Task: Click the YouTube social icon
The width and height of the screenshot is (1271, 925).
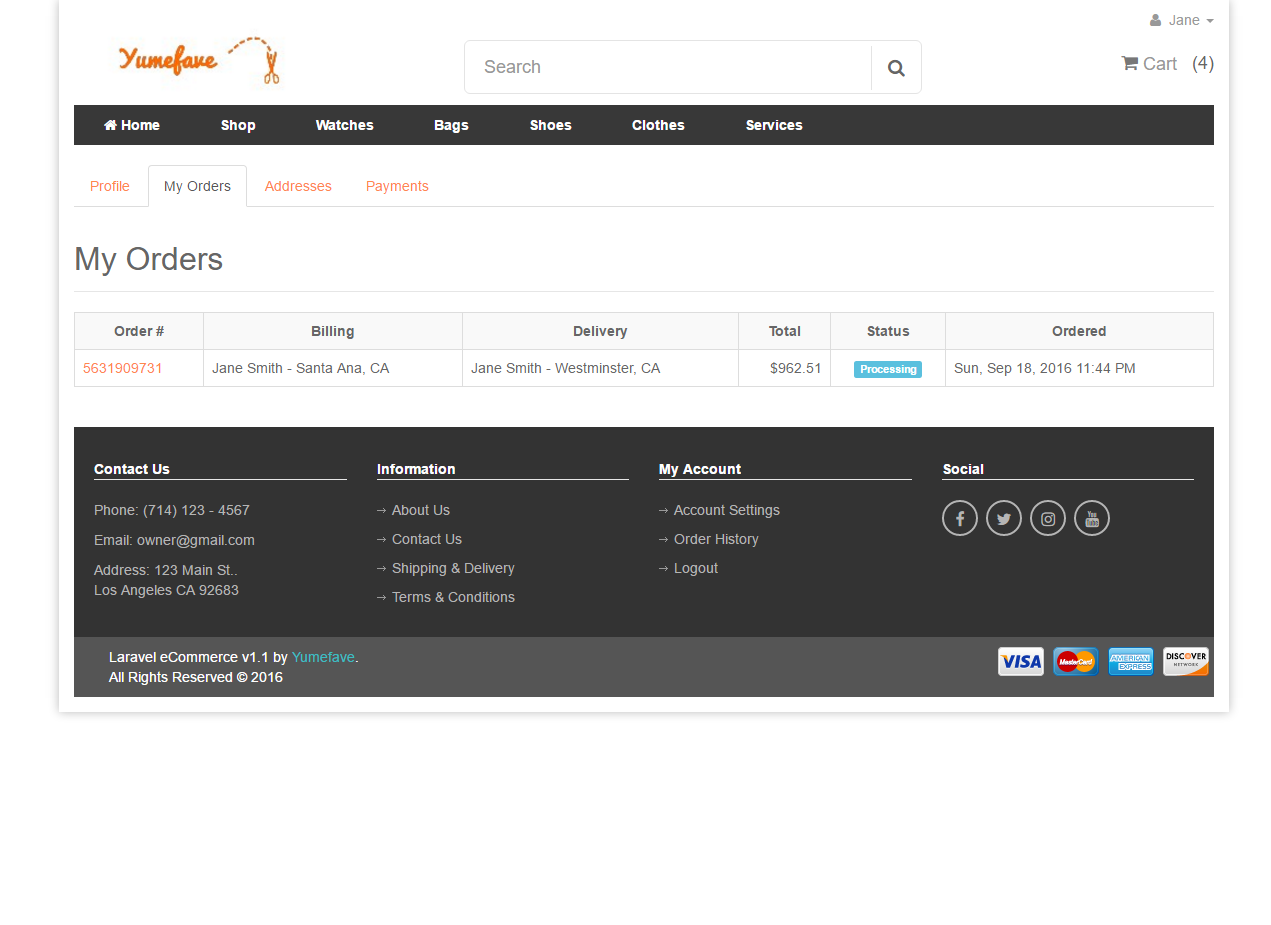Action: [1092, 518]
